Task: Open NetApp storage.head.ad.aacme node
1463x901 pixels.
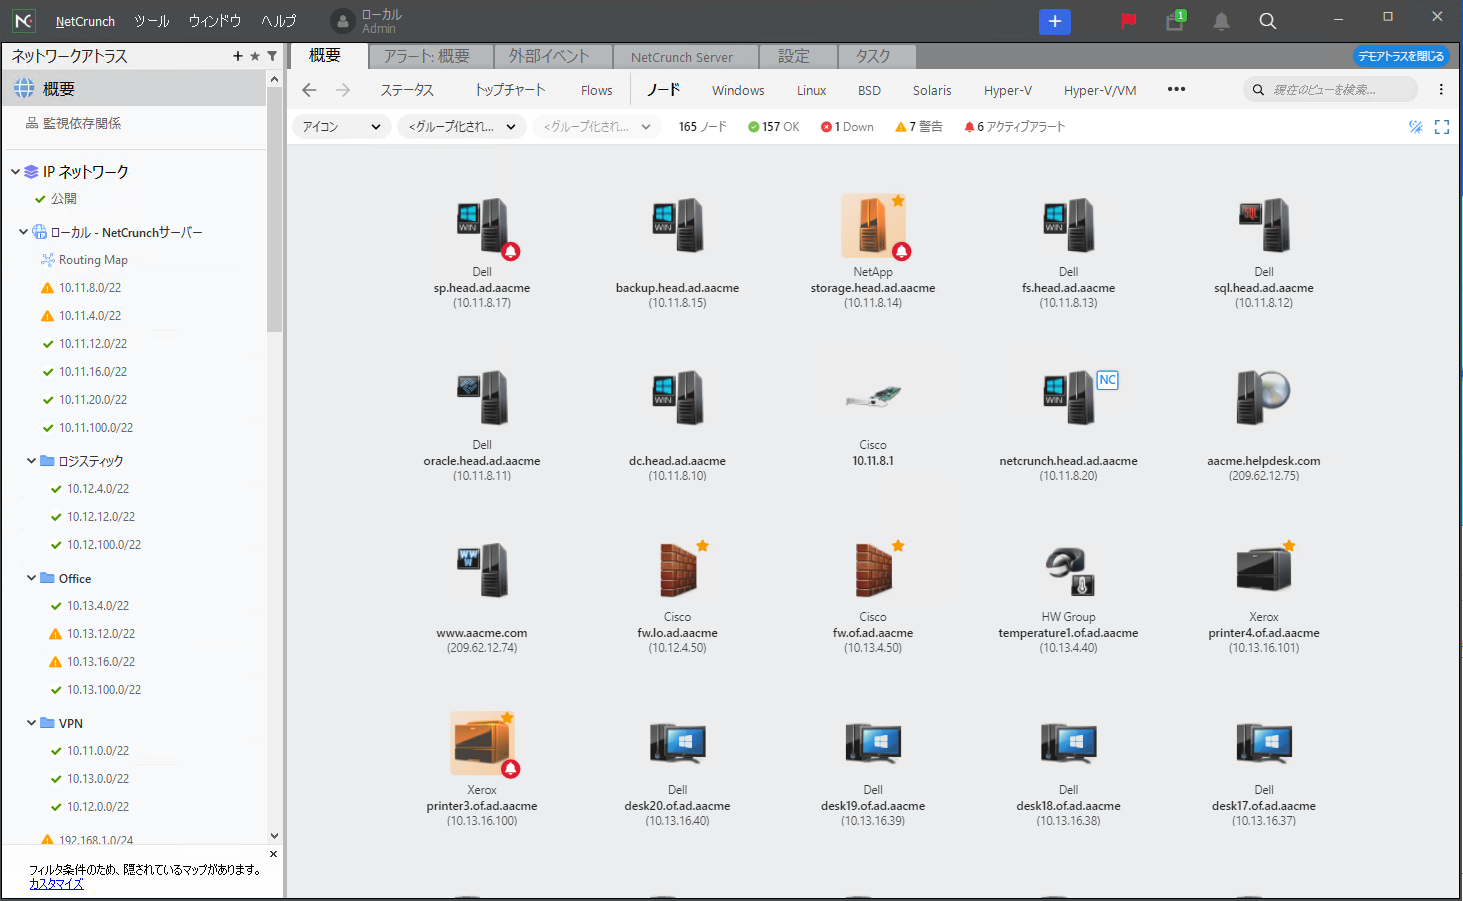Action: (874, 226)
